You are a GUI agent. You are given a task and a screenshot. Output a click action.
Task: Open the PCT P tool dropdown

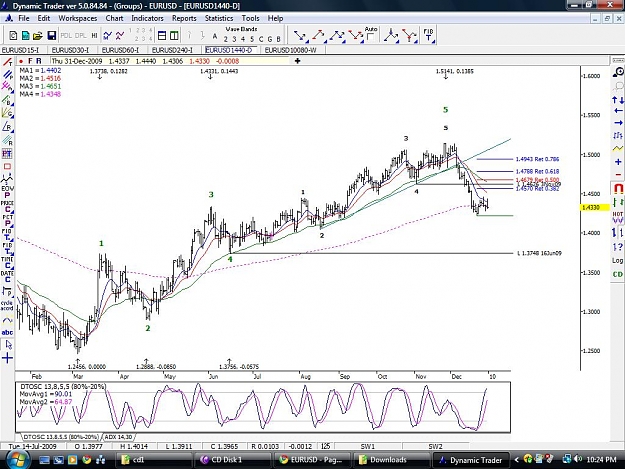(x=7, y=221)
